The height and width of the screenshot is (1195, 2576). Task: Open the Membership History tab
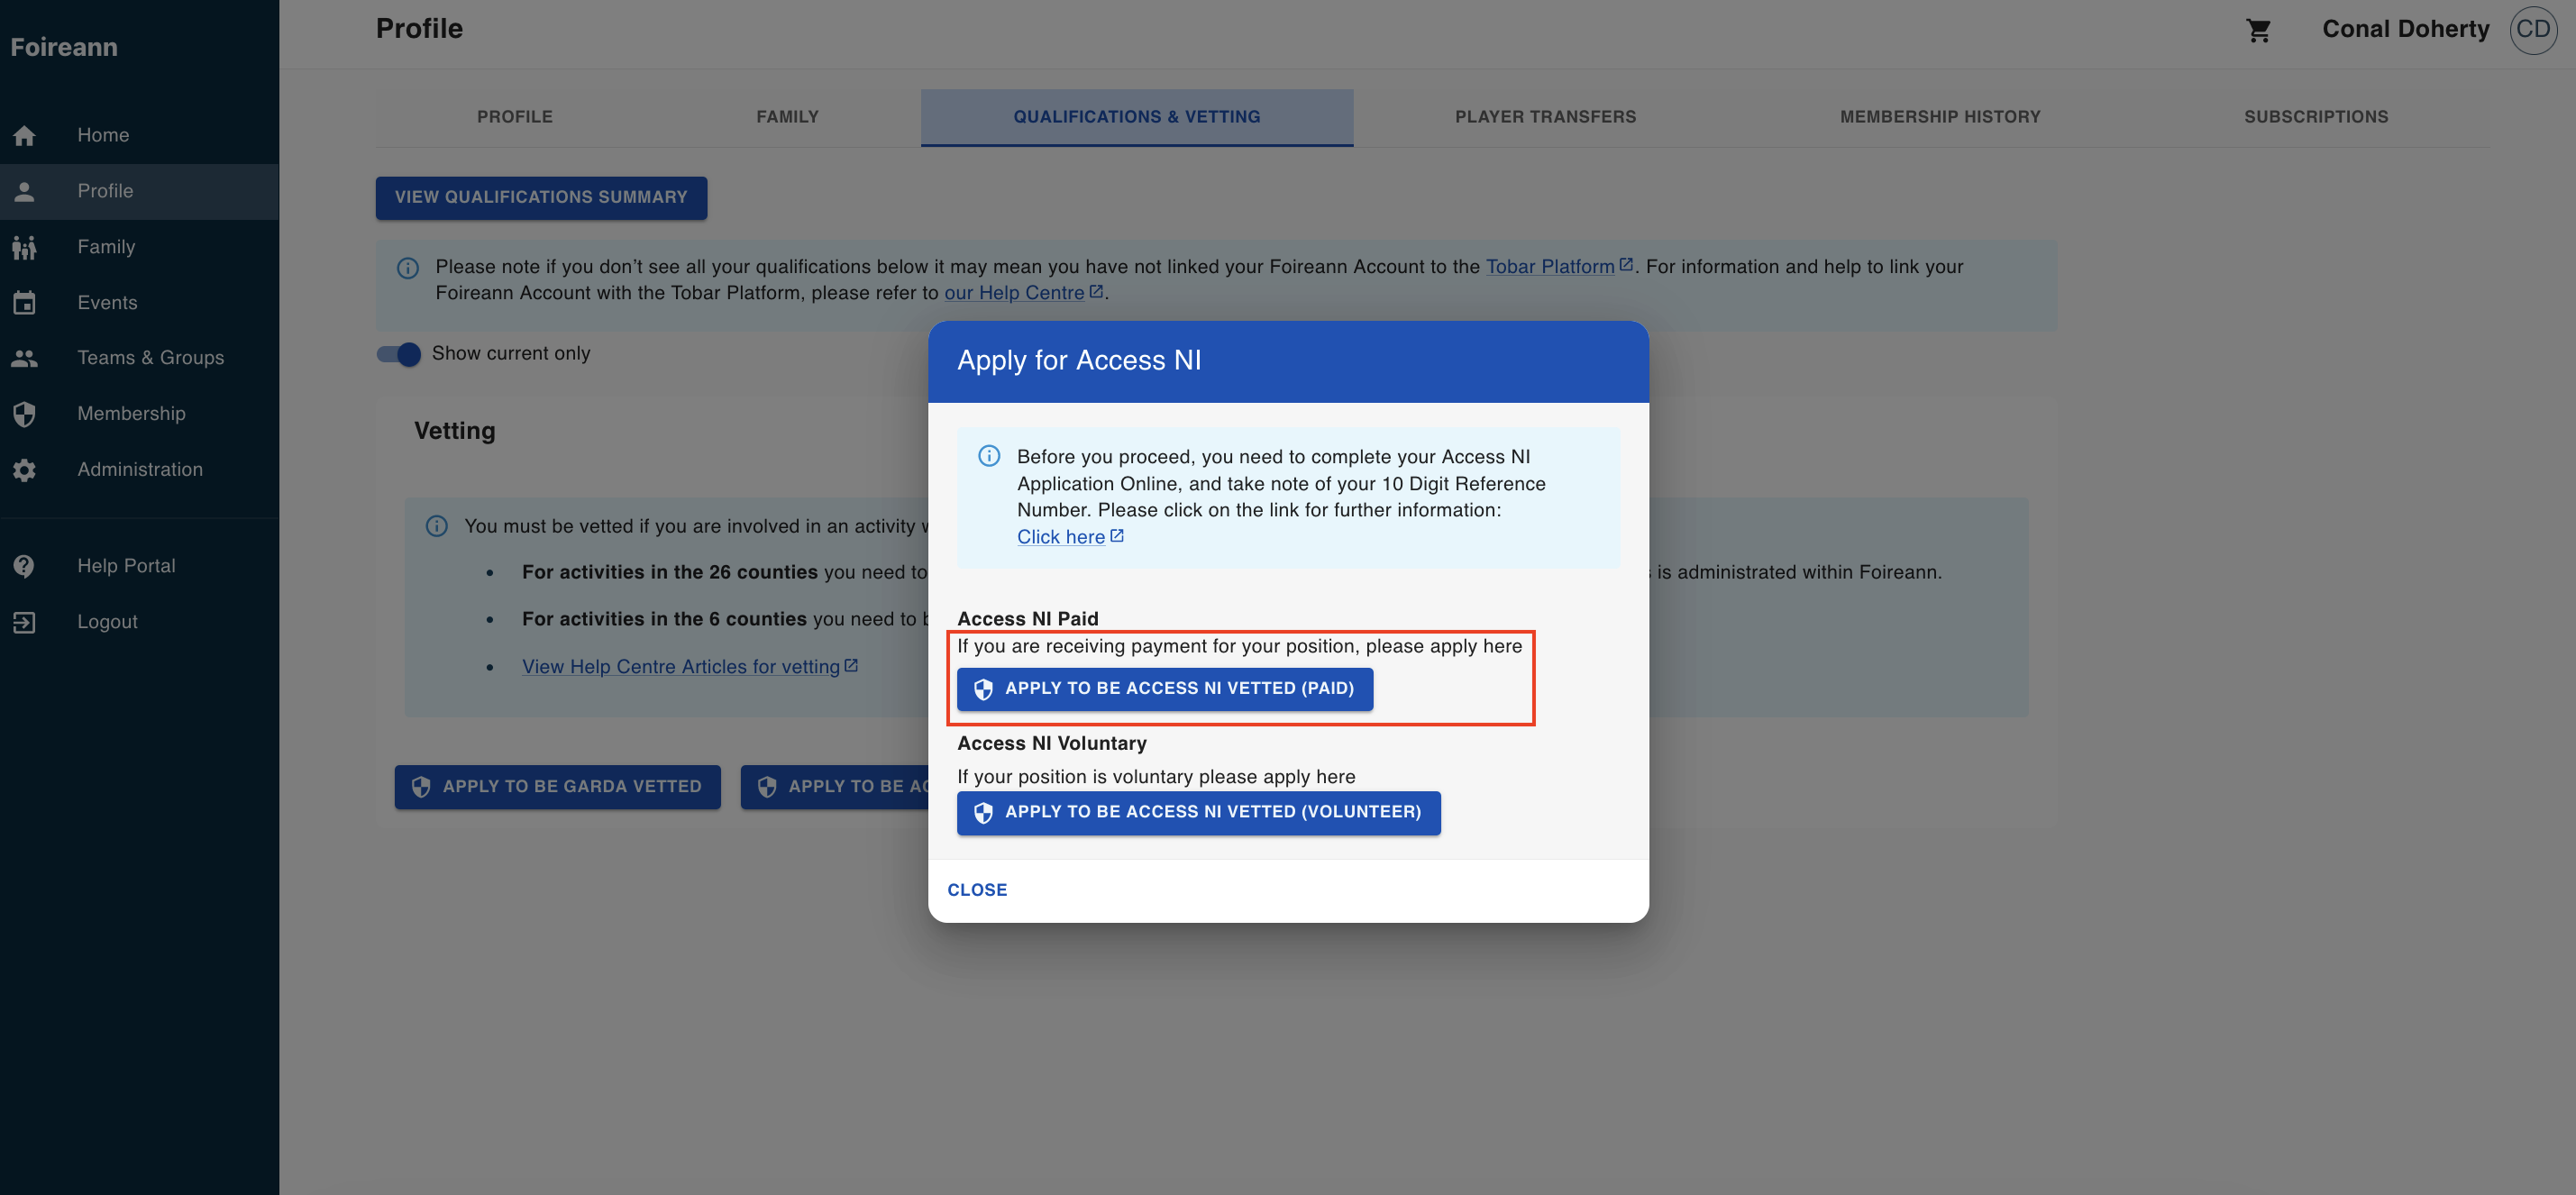coord(1940,117)
